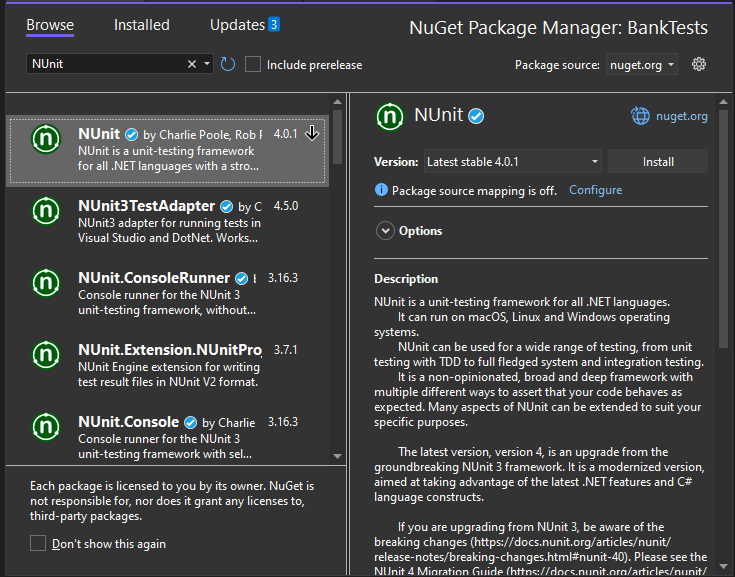Screen dimensions: 735x577
Task: Click the Options label text
Action: coord(420,231)
